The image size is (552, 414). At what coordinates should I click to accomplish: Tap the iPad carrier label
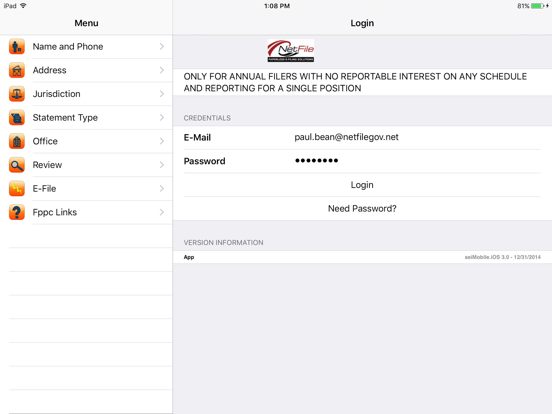(x=10, y=6)
